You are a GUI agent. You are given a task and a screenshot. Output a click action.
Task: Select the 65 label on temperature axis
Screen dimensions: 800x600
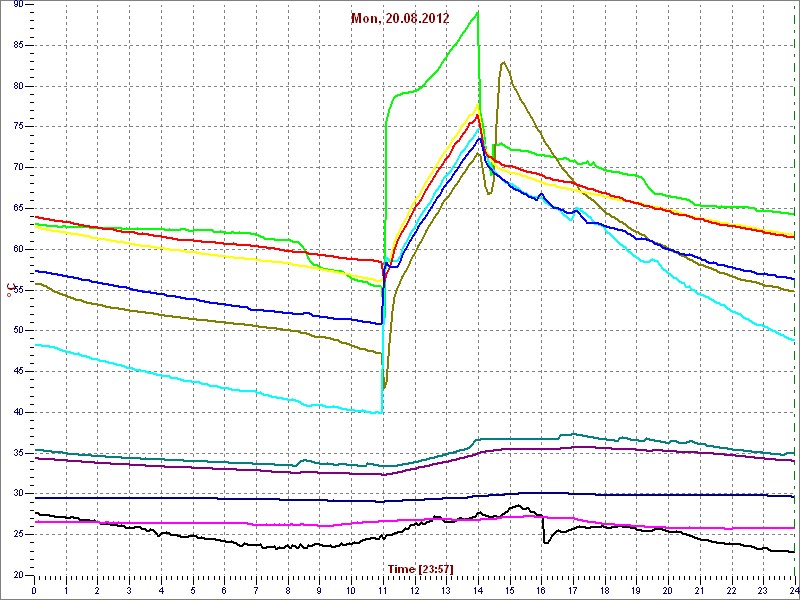[x=18, y=209]
